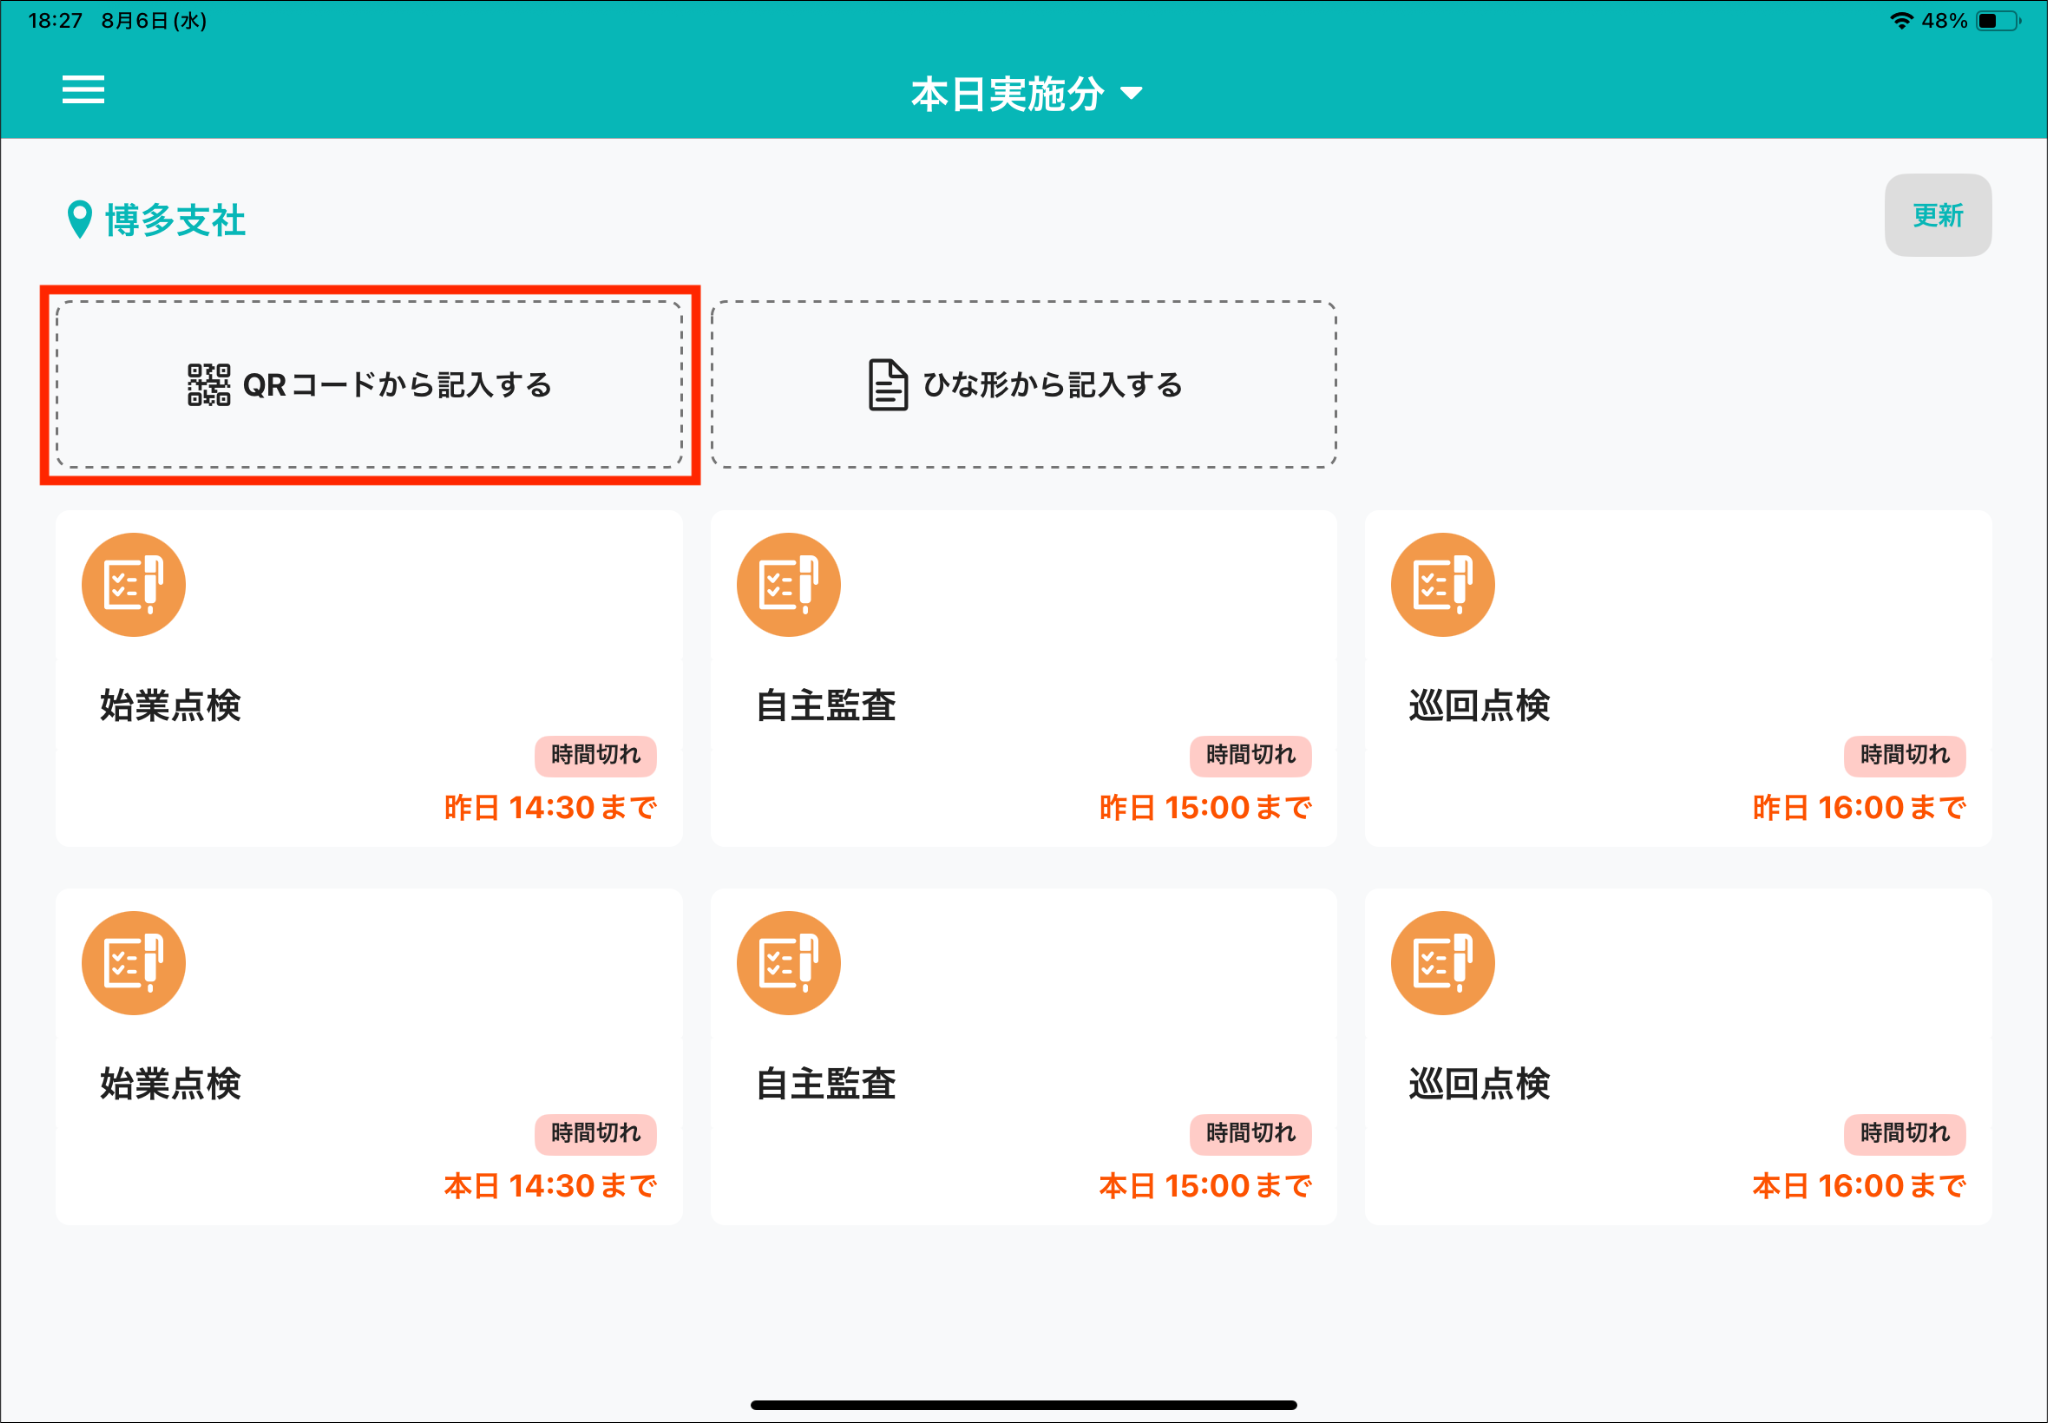Viewport: 2048px width, 1423px height.
Task: Click the checklist icon on the 自主監査 card due today
Action: (x=788, y=963)
